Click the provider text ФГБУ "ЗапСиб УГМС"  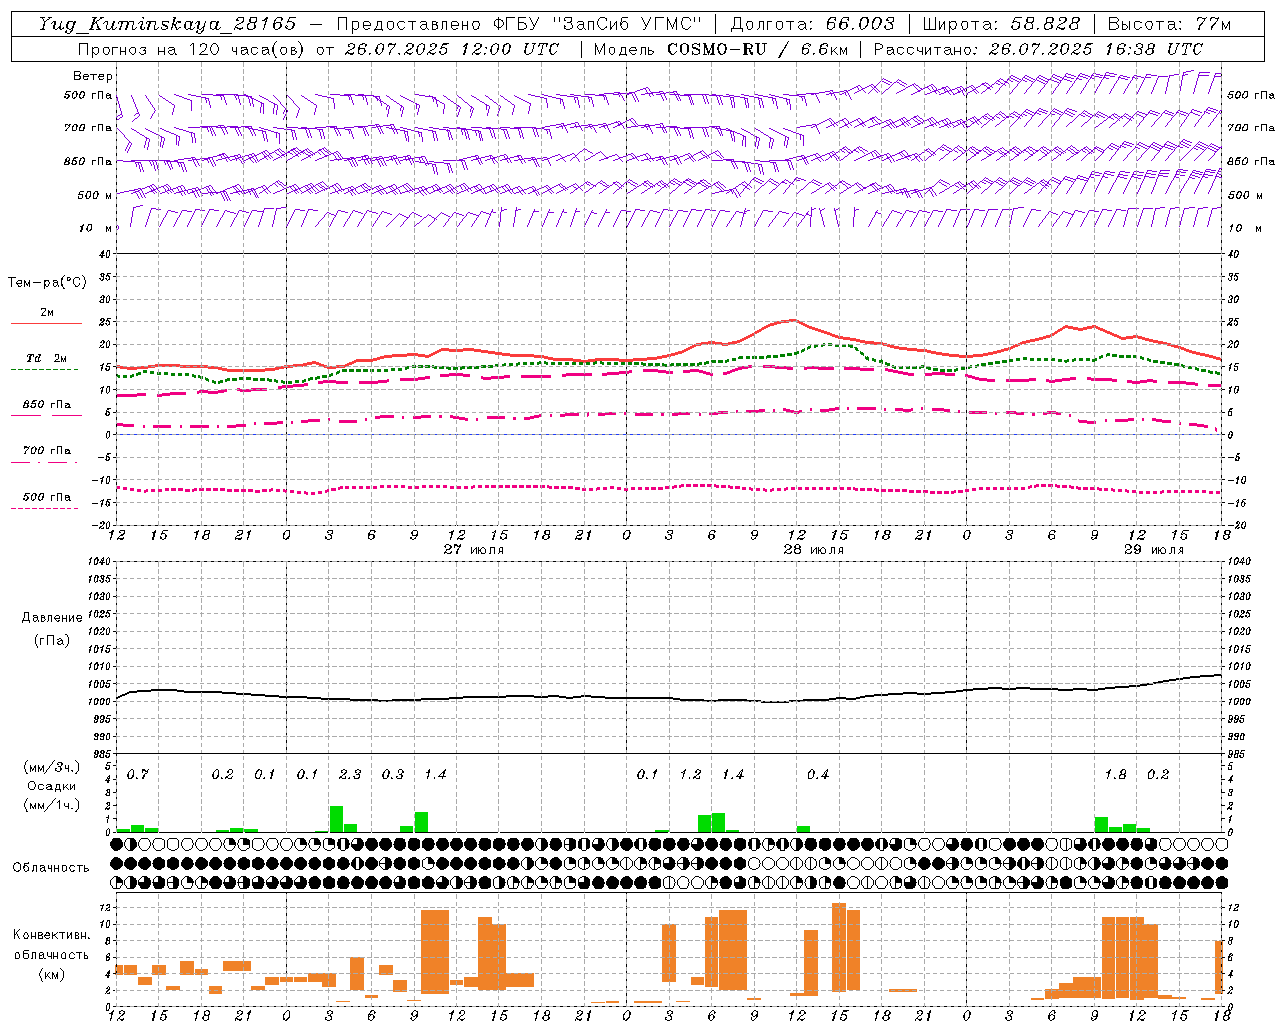(598, 24)
